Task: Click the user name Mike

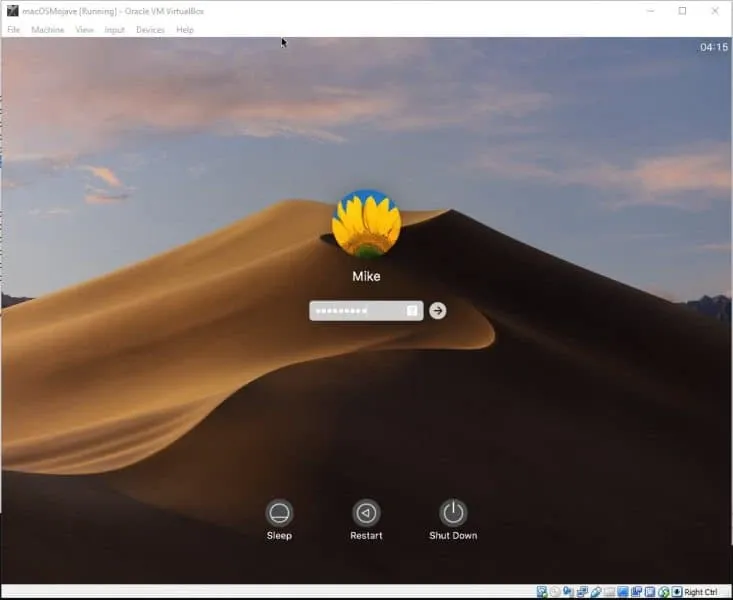Action: (x=366, y=276)
